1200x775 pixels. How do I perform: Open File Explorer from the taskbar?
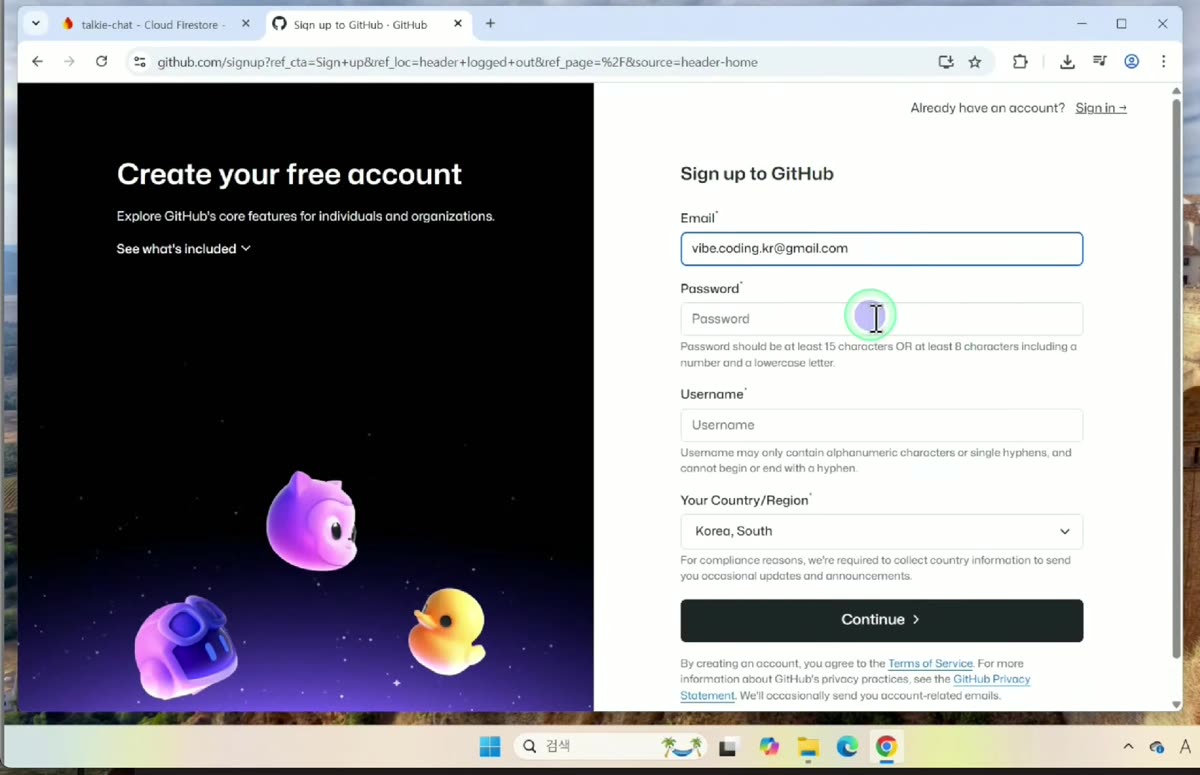[808, 747]
